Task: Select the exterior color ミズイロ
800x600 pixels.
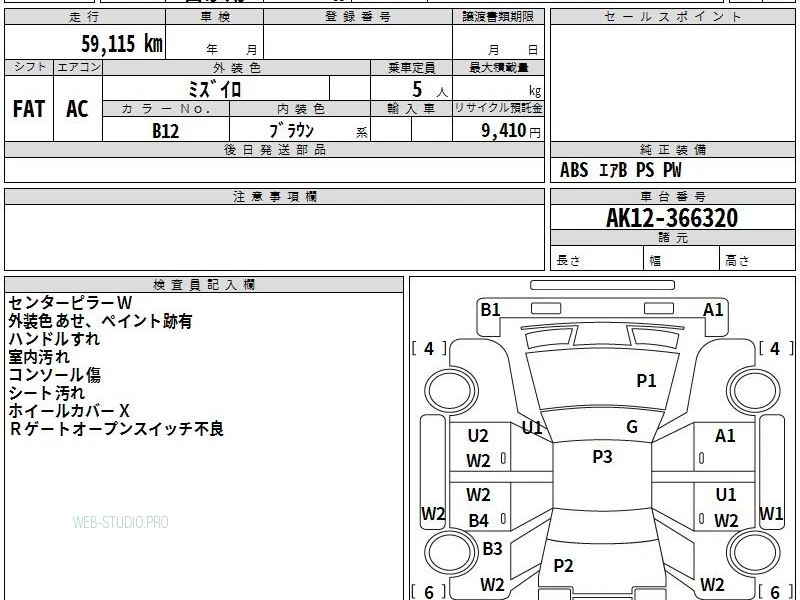Action: pyautogui.click(x=215, y=89)
